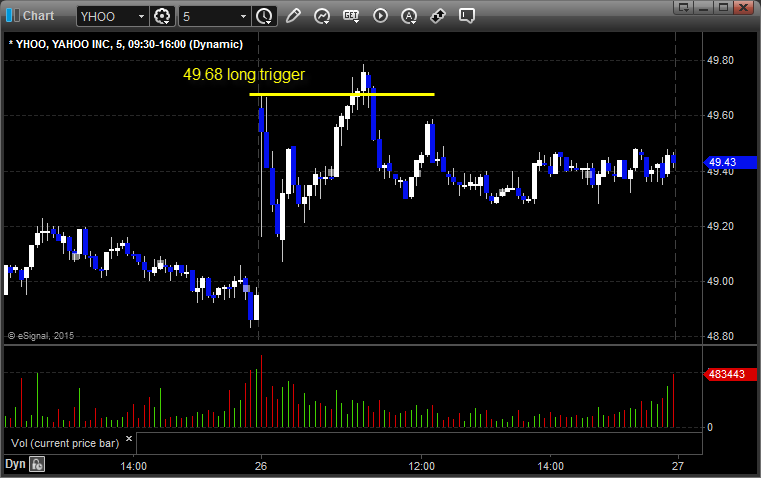The image size is (761, 478).
Task: Open the alerts 'A' icon menu
Action: (x=409, y=16)
